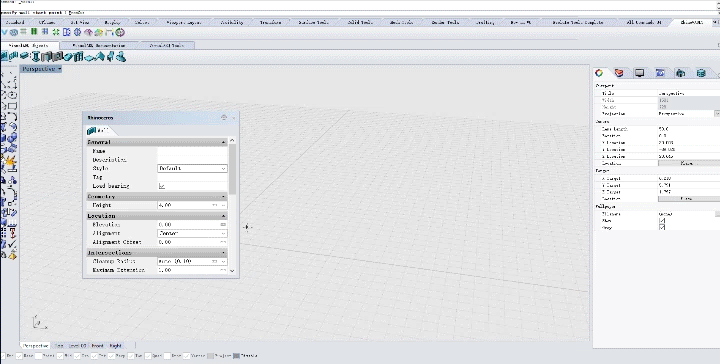Viewport: 720px width, 364px height.
Task: Click the camera Location Place button
Action: (688, 163)
